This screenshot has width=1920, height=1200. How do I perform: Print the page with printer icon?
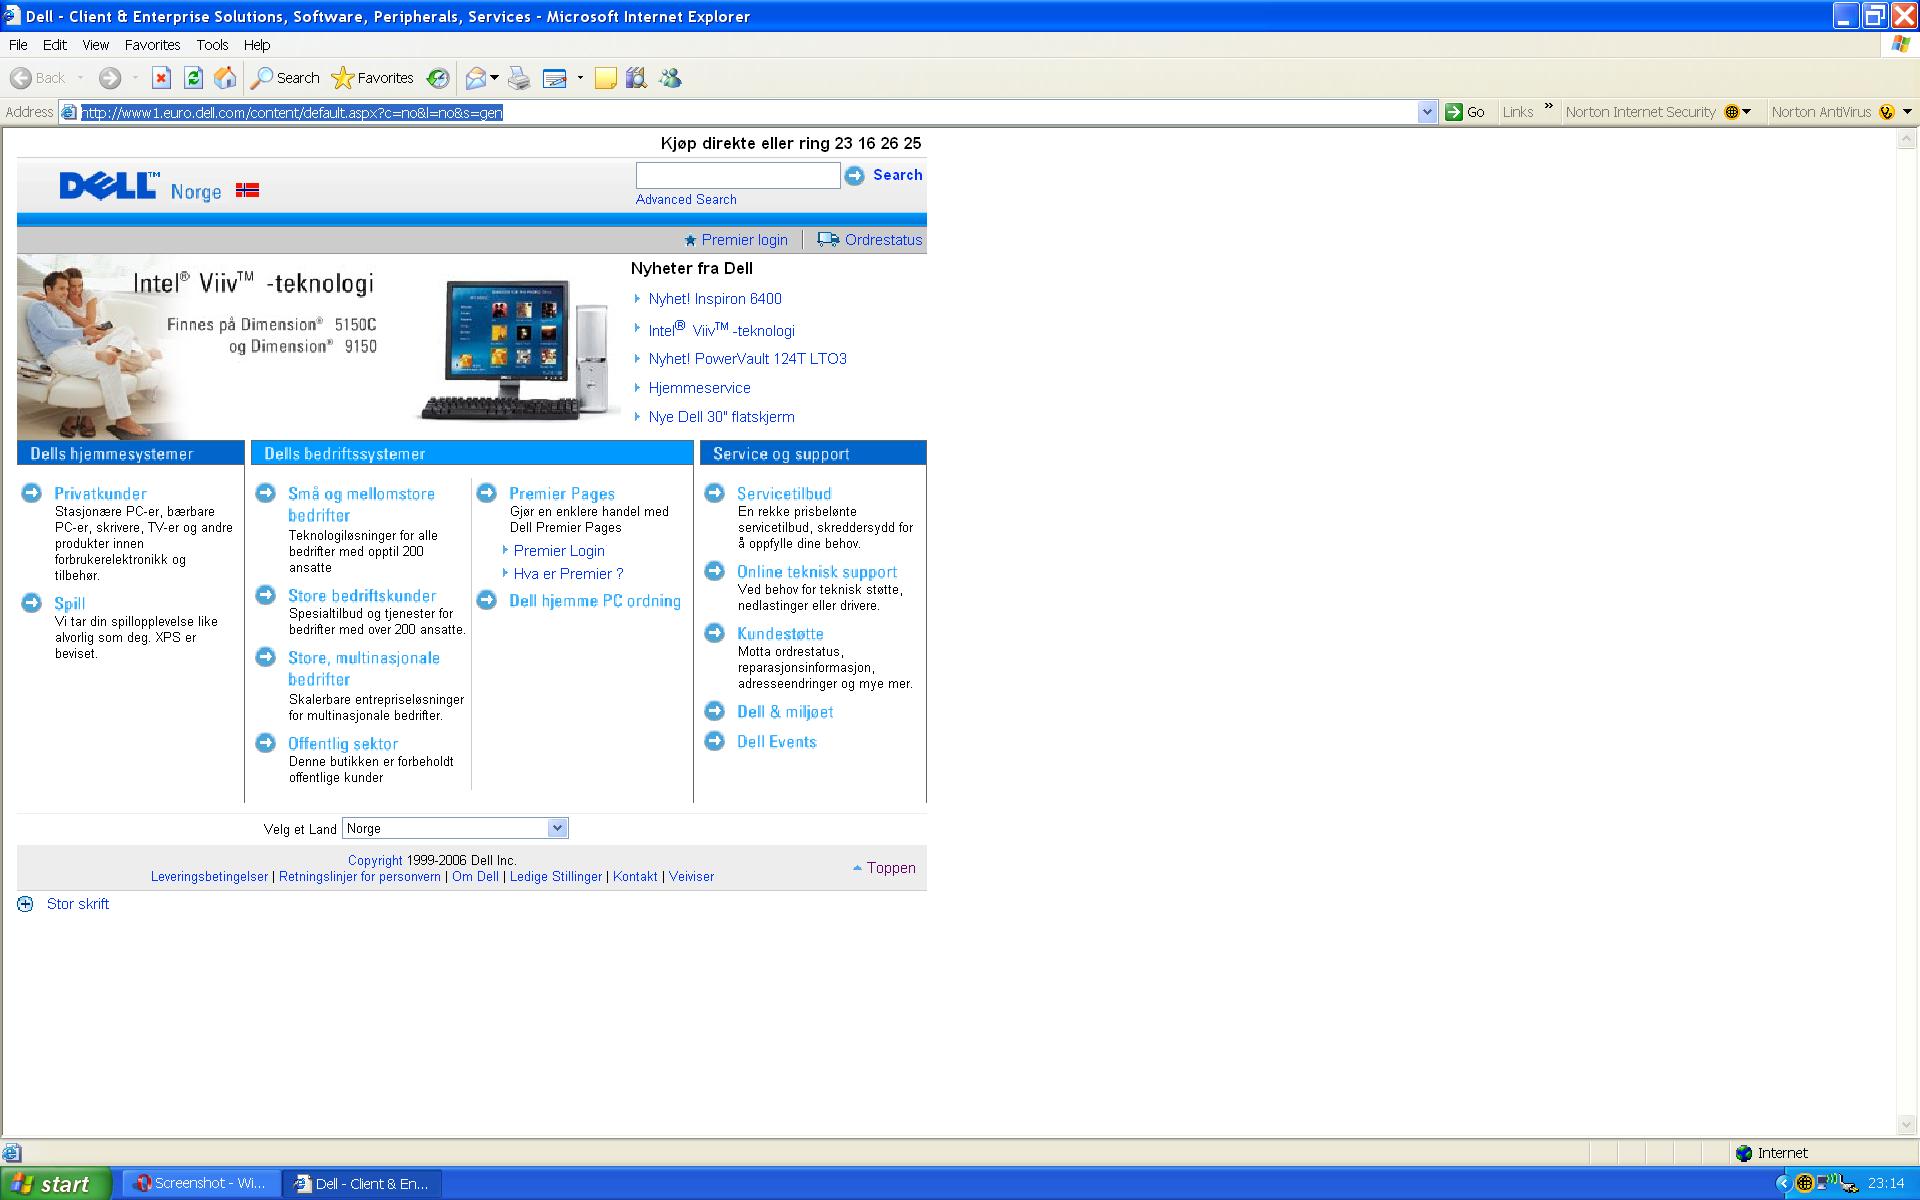pyautogui.click(x=519, y=78)
